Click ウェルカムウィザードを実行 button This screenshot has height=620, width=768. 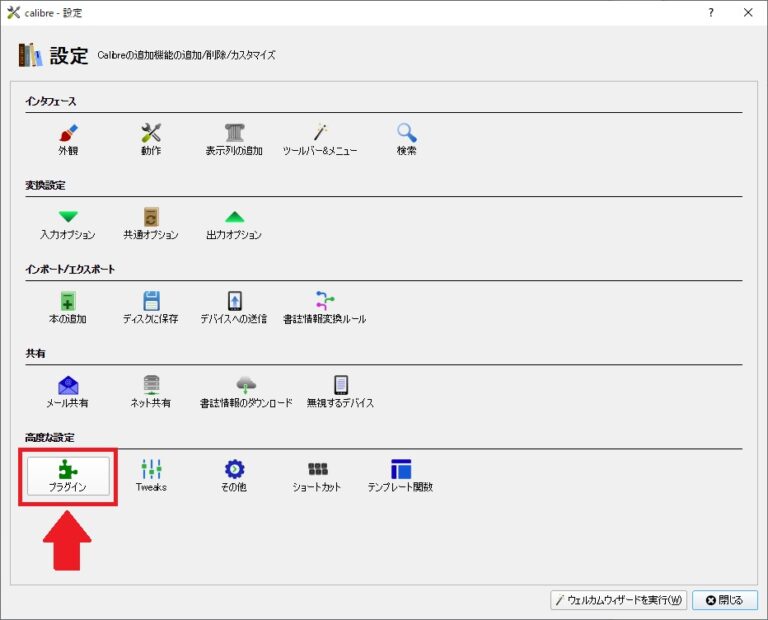point(619,600)
